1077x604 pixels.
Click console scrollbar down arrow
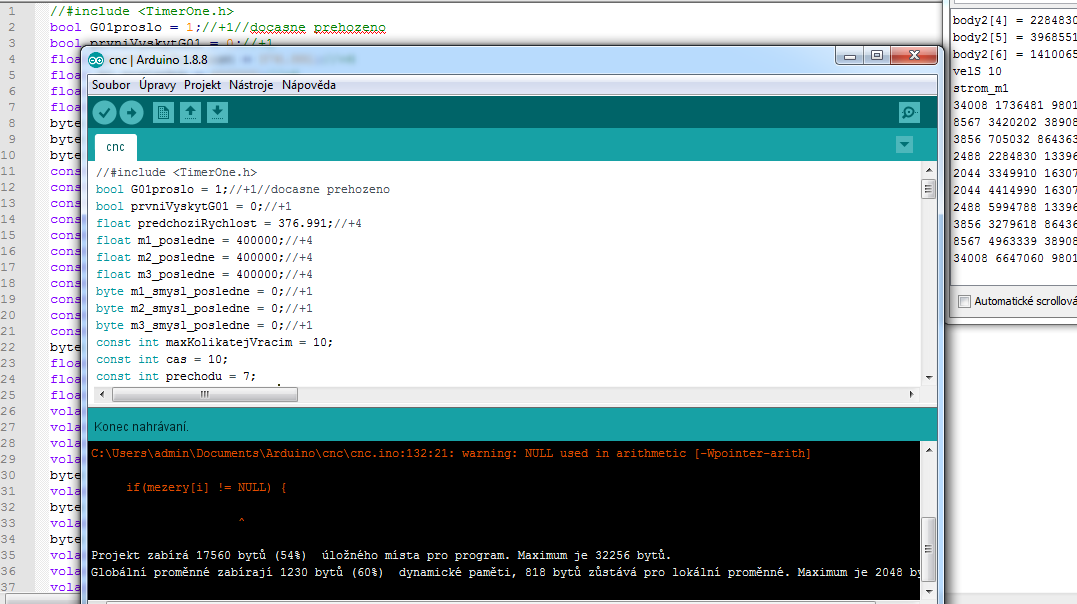tap(929, 591)
